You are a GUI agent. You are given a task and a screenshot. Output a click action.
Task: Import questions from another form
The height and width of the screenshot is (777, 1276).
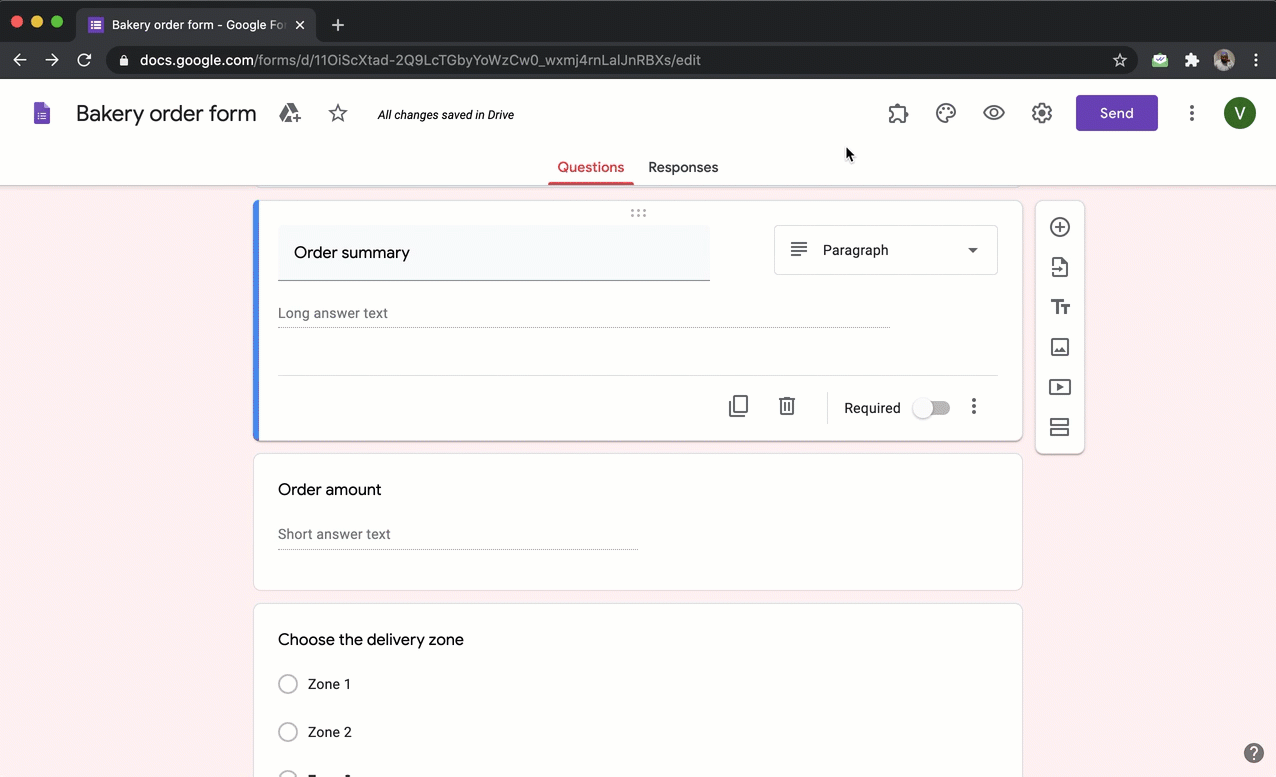click(x=1059, y=267)
